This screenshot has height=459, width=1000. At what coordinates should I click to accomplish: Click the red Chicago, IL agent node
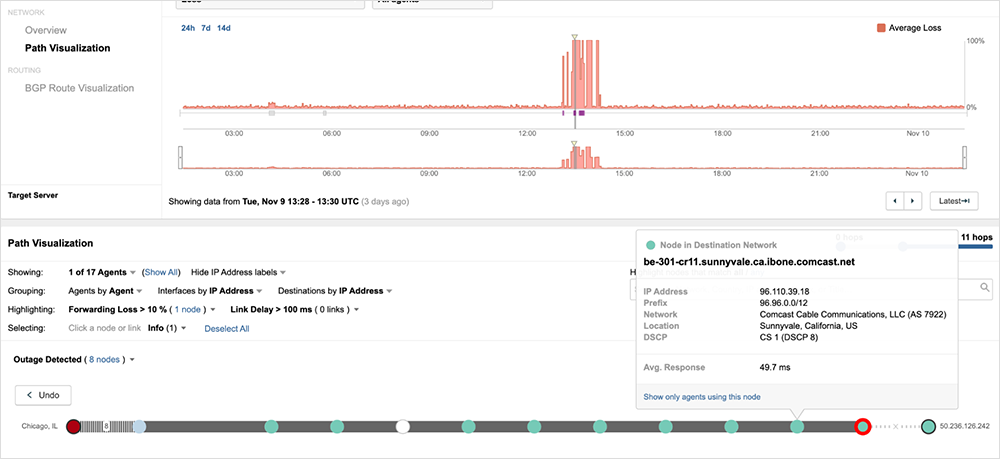pyautogui.click(x=73, y=427)
